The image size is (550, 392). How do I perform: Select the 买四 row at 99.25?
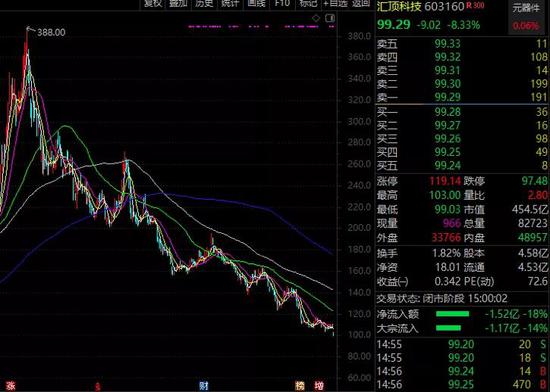[x=462, y=152]
